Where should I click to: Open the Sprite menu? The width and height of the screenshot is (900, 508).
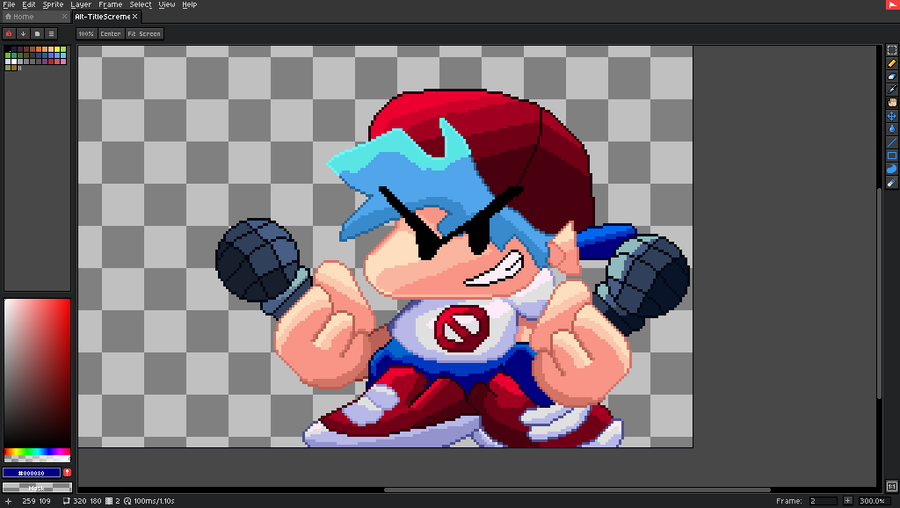53,5
